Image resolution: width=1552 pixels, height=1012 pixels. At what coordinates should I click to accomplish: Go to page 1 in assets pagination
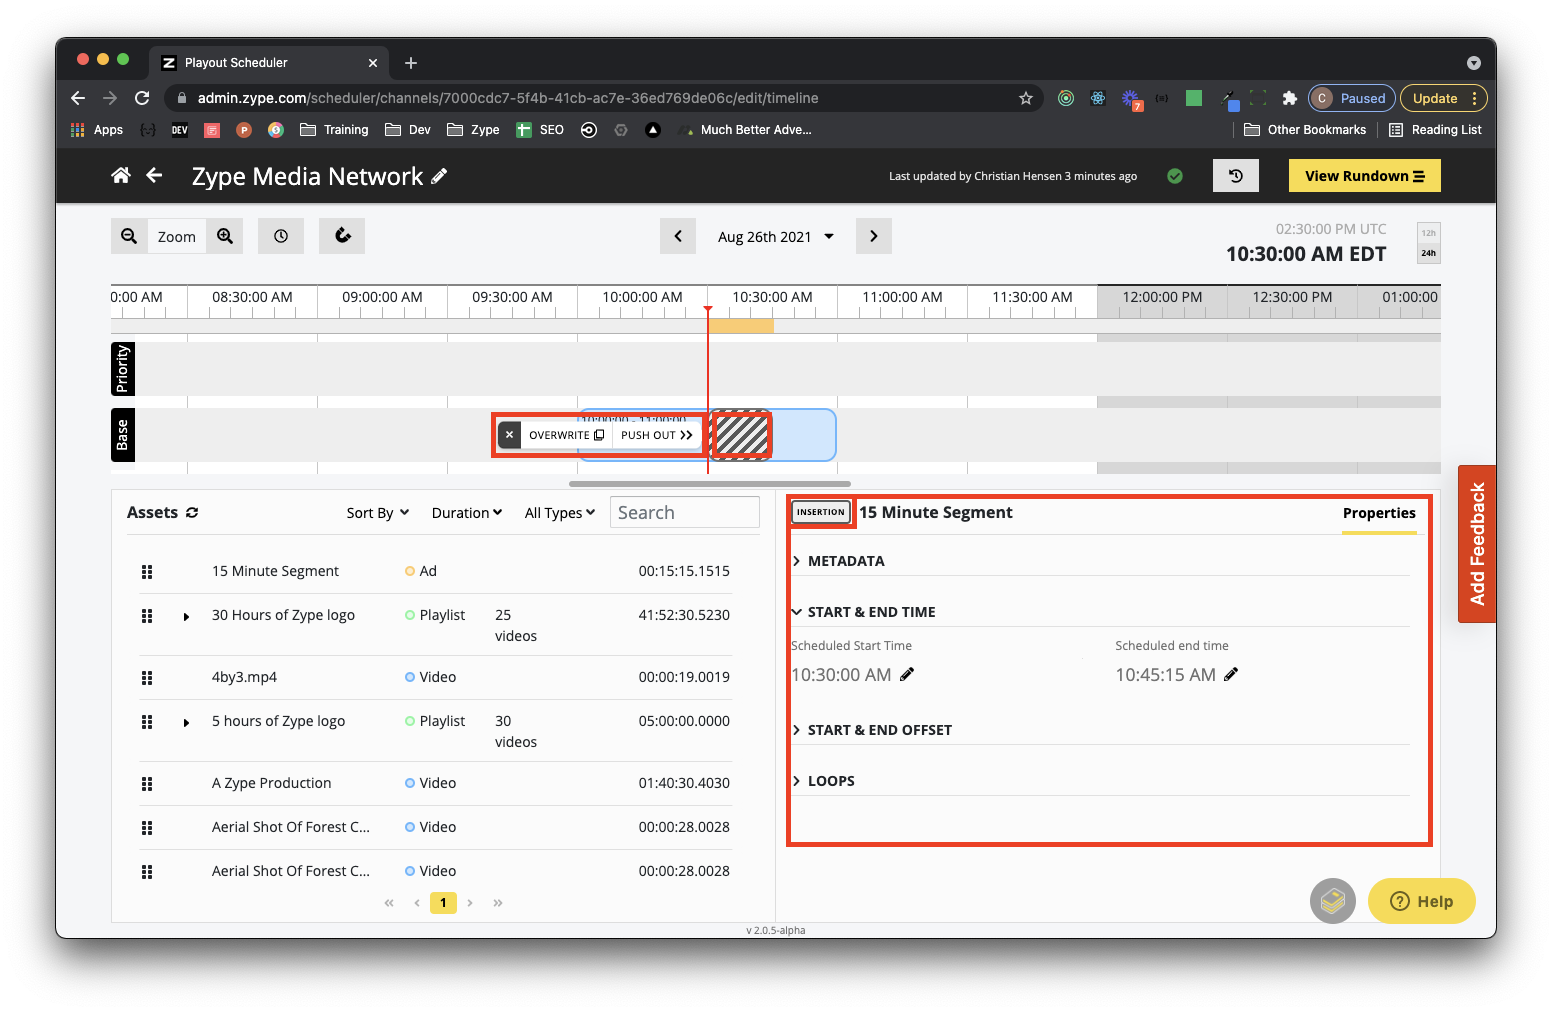click(443, 903)
